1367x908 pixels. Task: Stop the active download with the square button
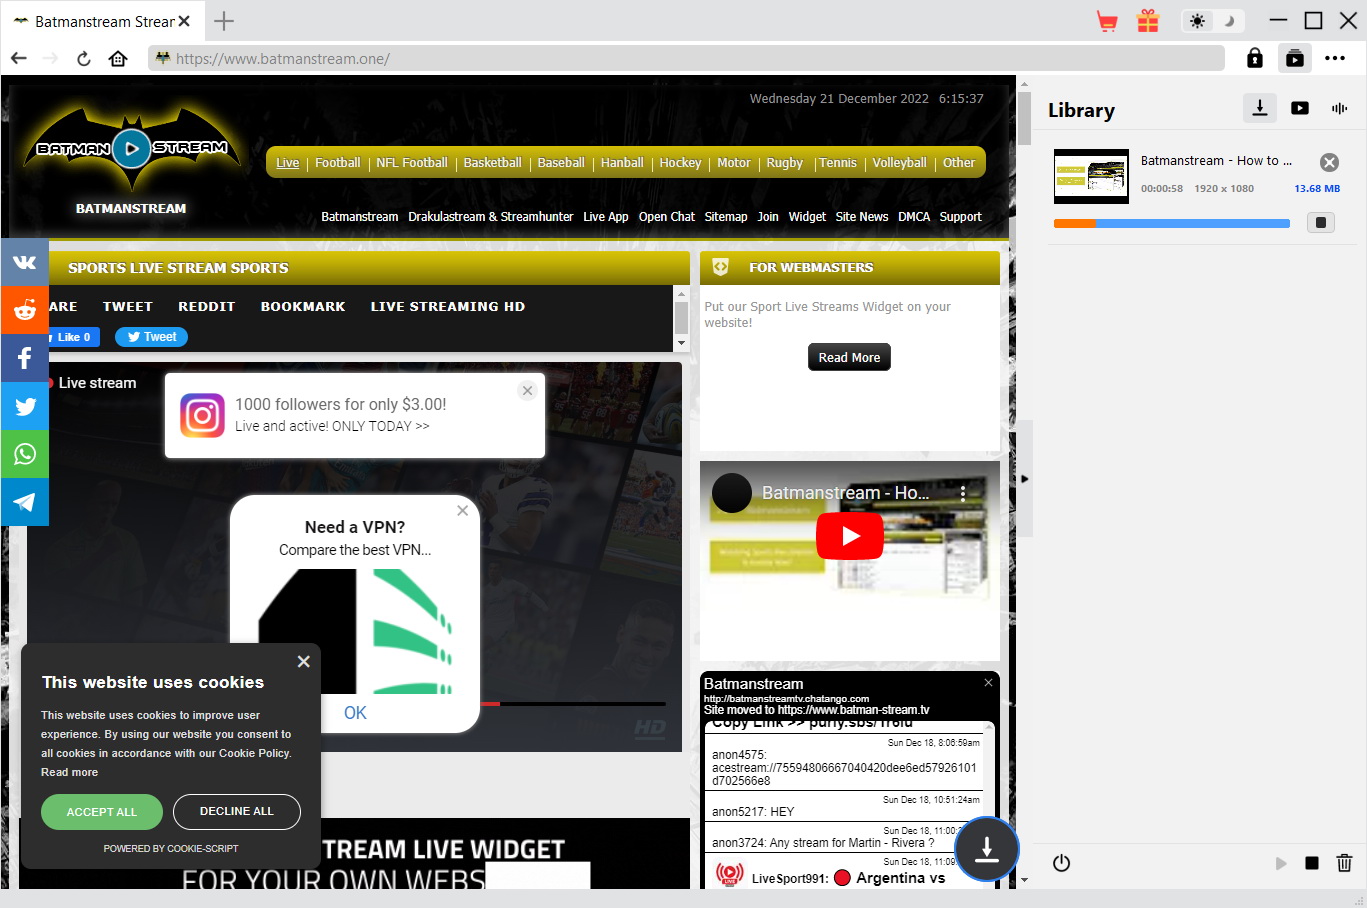point(1320,222)
